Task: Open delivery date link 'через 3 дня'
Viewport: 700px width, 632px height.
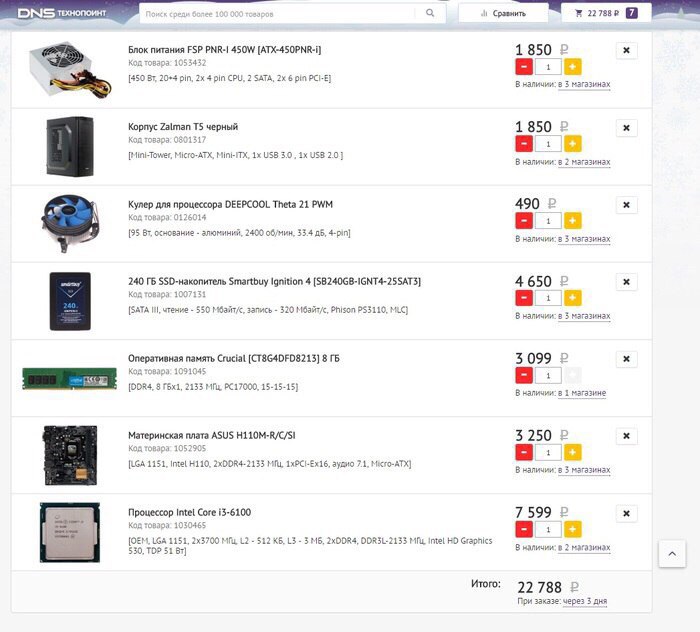Action: pos(584,601)
